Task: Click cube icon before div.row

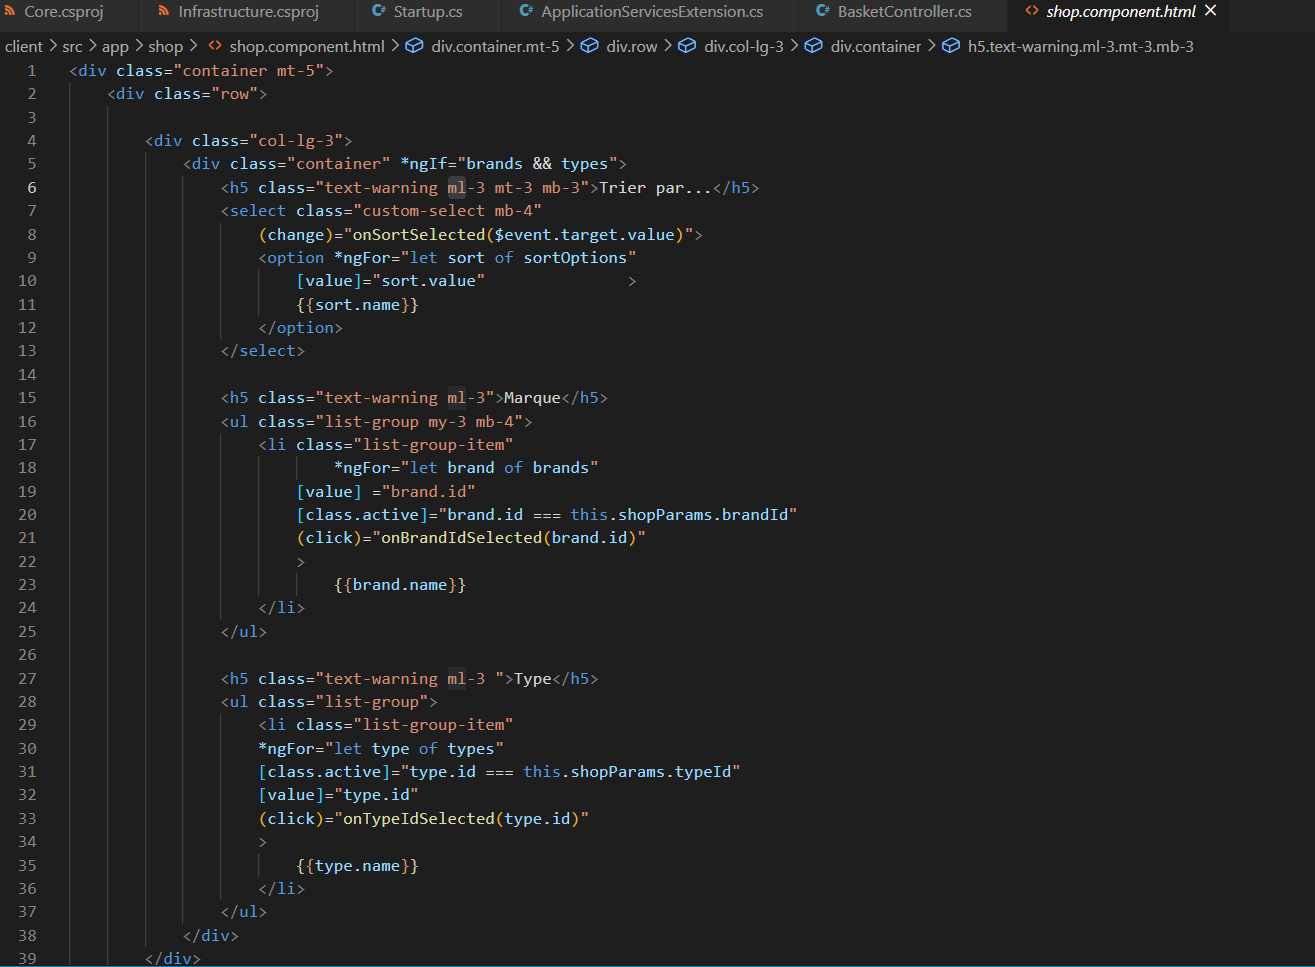Action: 590,46
